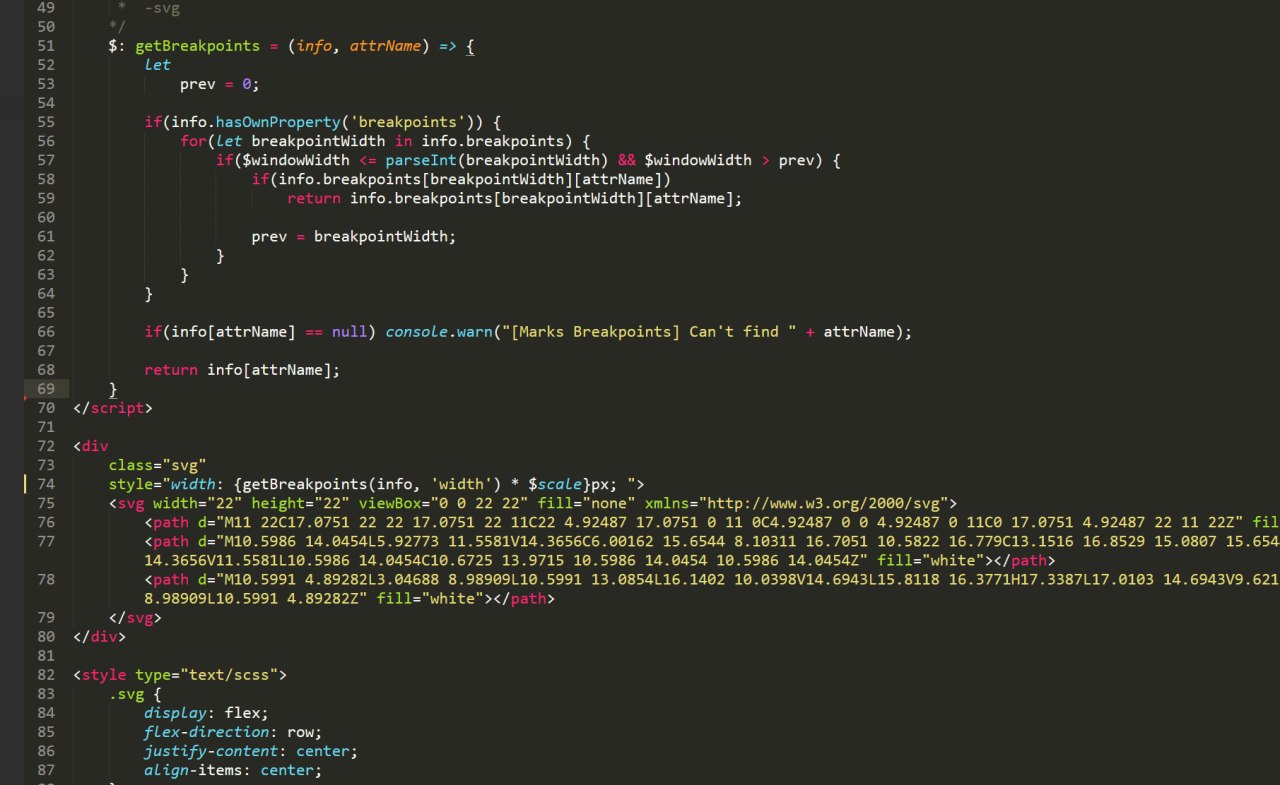Click the '.svg {' selector on line 83
This screenshot has height=785, width=1280.
pos(135,694)
